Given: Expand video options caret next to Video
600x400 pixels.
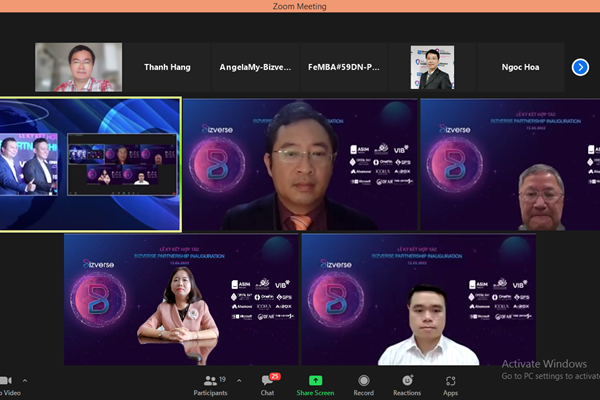Looking at the screenshot, I should click(25, 380).
